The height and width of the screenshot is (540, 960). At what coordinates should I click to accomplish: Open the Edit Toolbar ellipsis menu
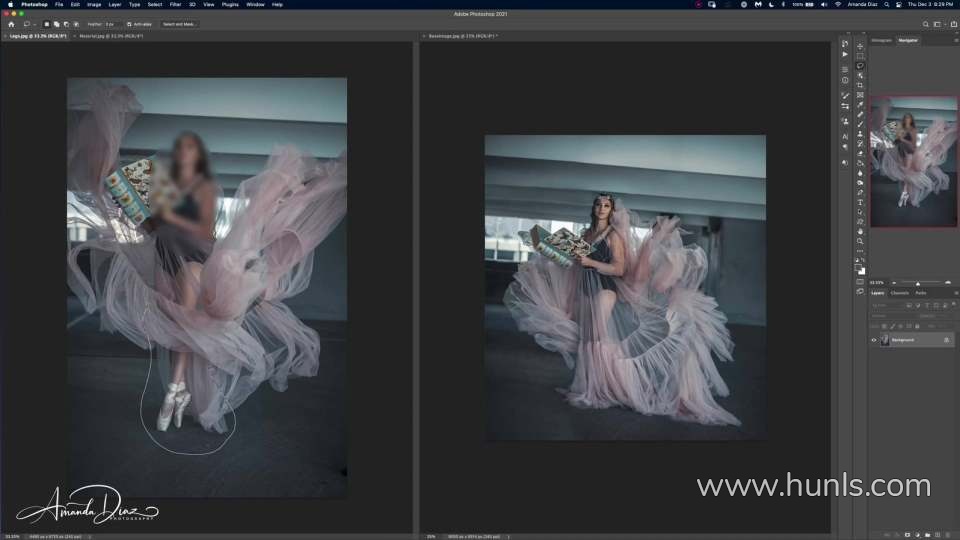coord(860,251)
